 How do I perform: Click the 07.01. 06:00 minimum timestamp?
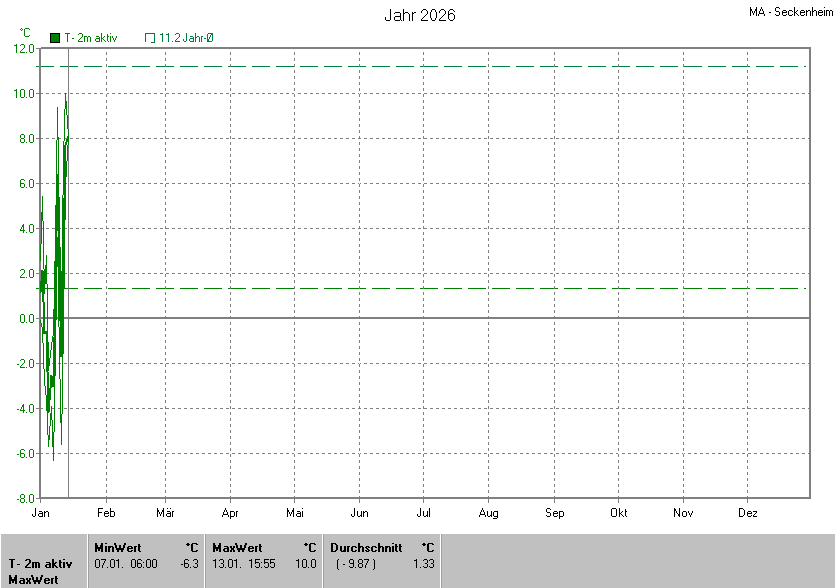[126, 564]
